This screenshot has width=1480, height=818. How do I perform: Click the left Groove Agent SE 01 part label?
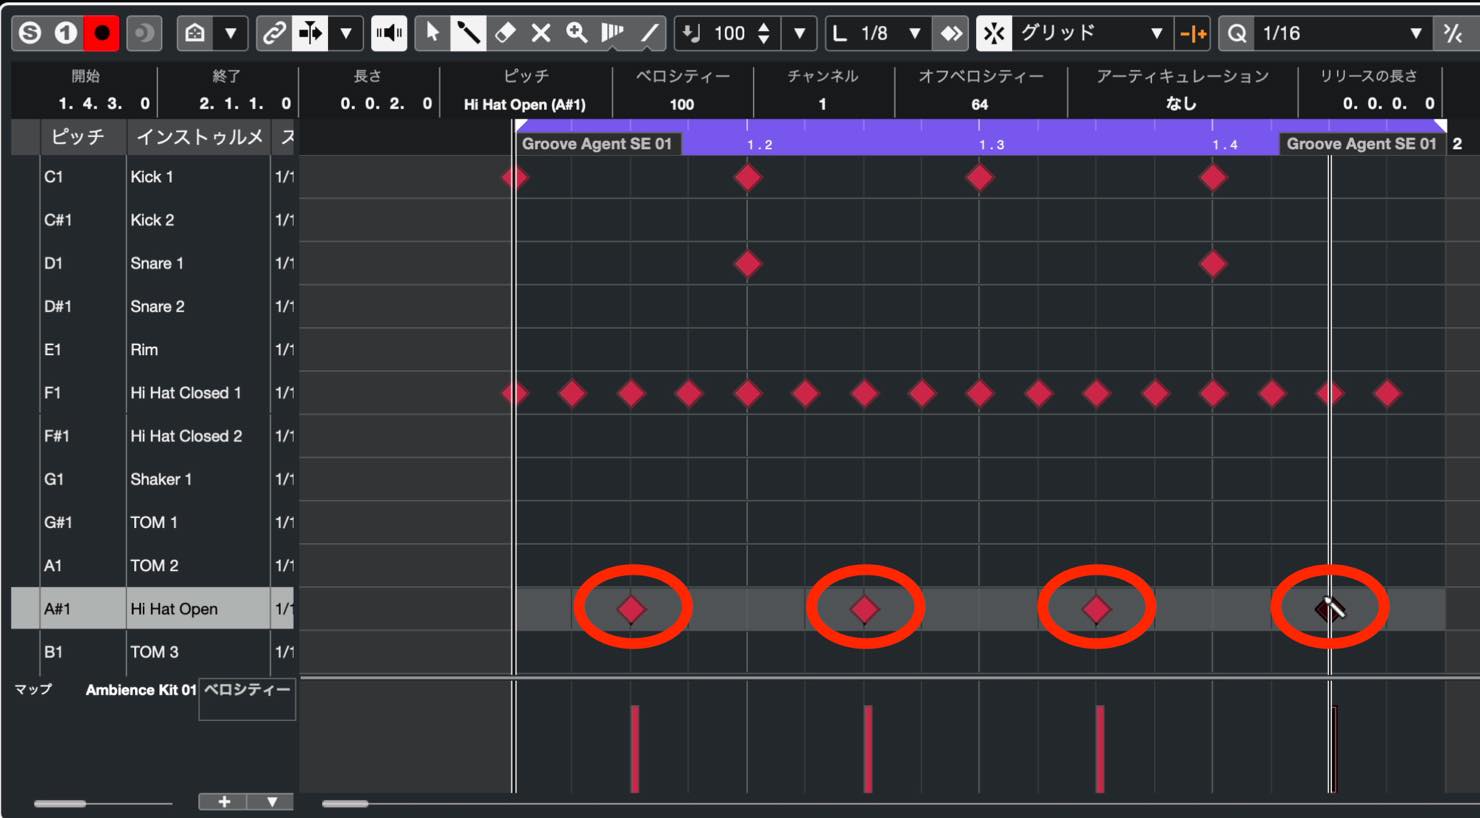pyautogui.click(x=597, y=144)
